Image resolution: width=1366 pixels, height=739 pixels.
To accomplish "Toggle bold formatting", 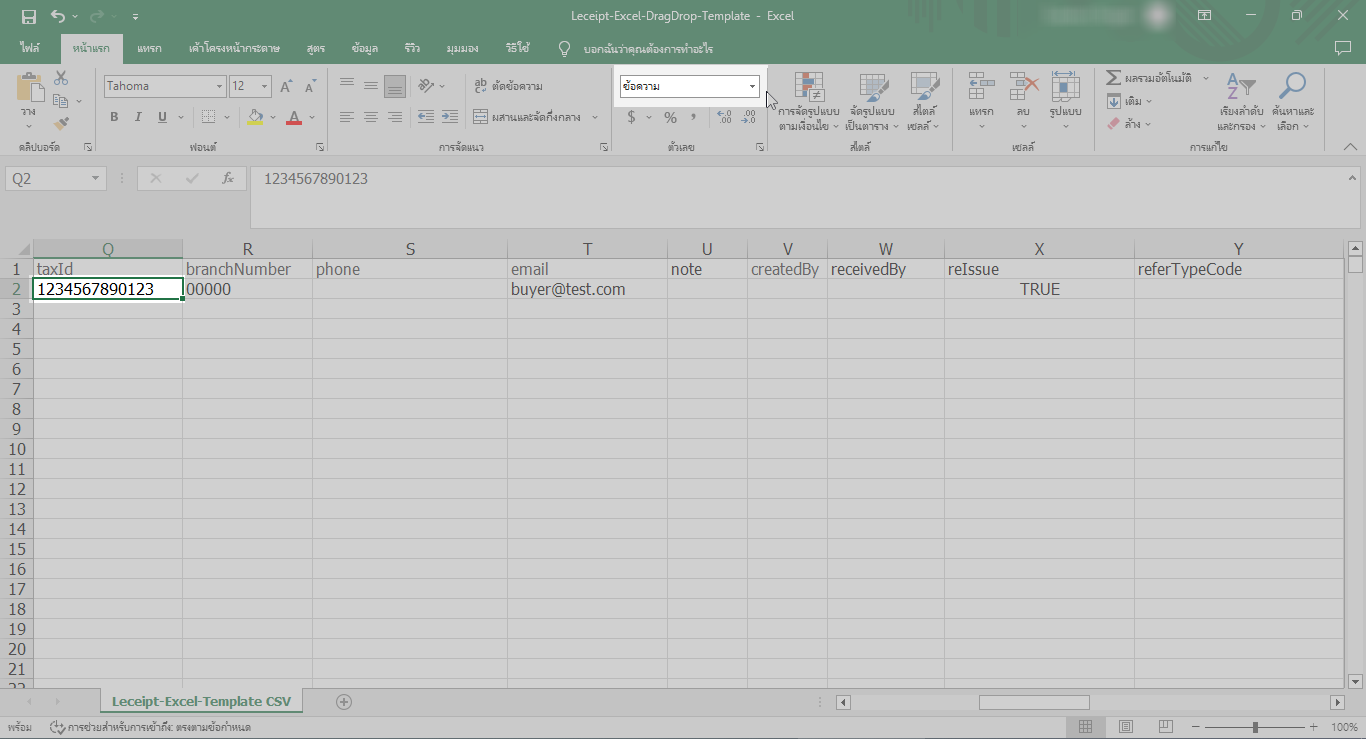I will tap(113, 117).
